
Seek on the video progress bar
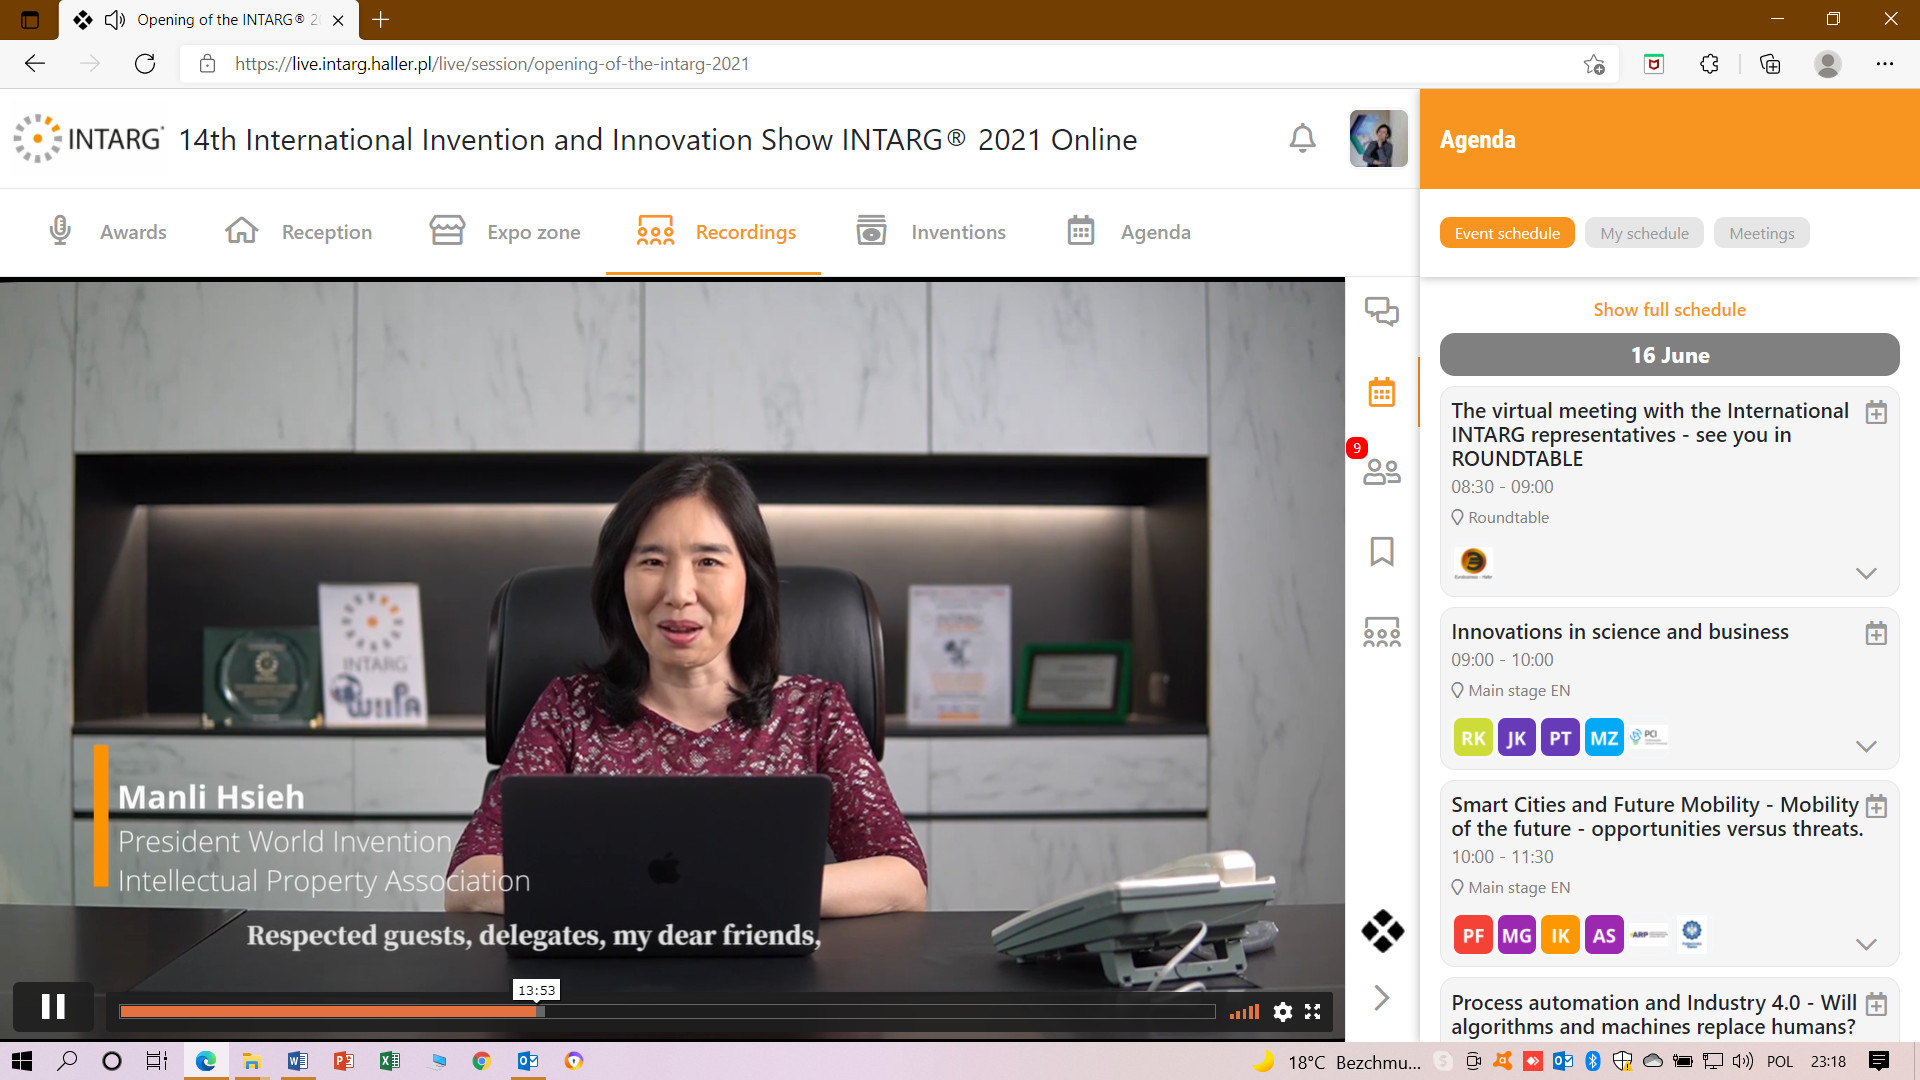point(667,1012)
